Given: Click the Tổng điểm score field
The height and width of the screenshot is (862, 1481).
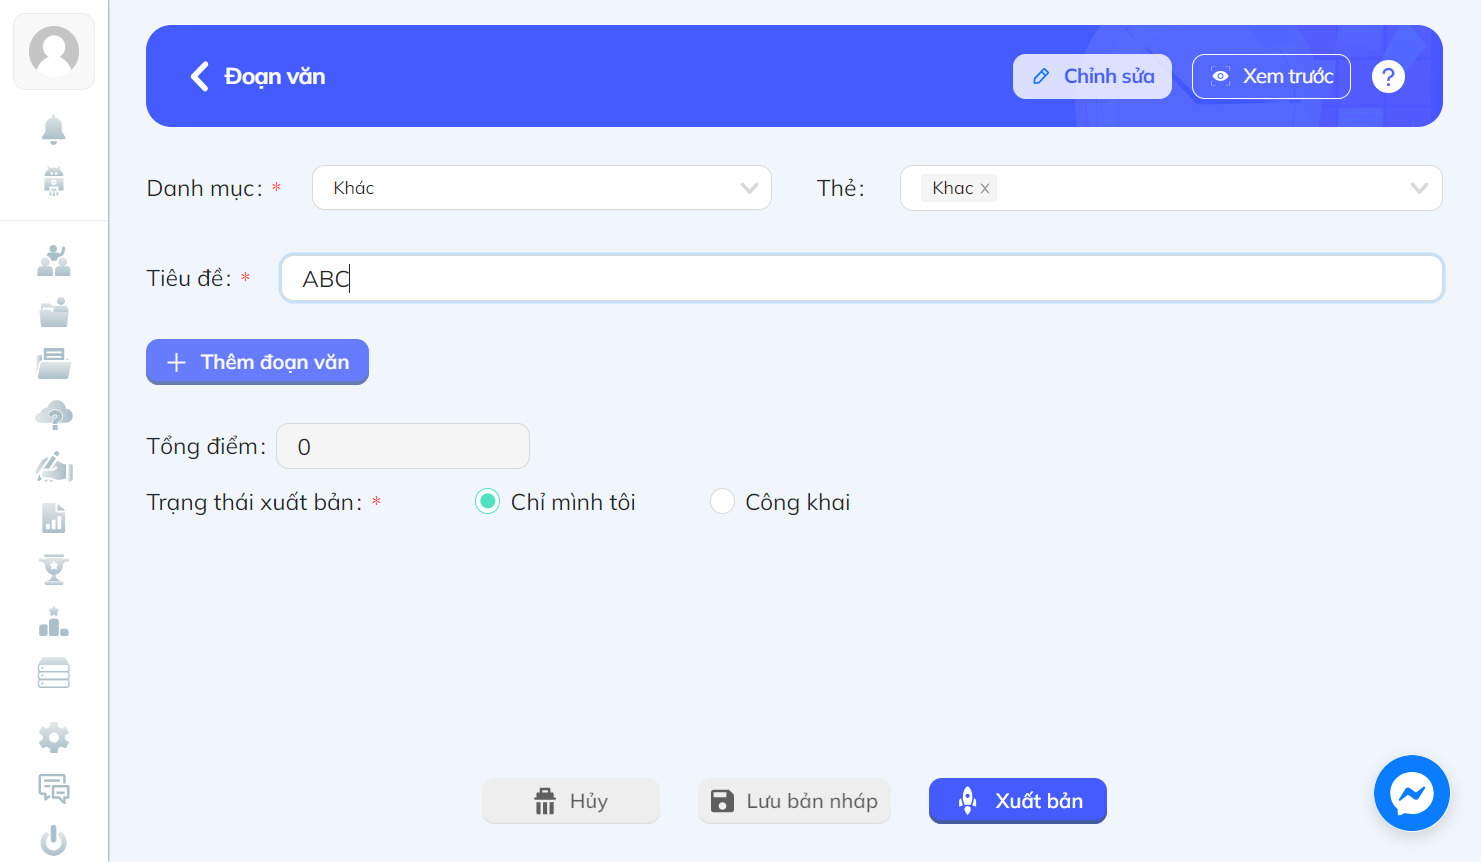Looking at the screenshot, I should 403,446.
